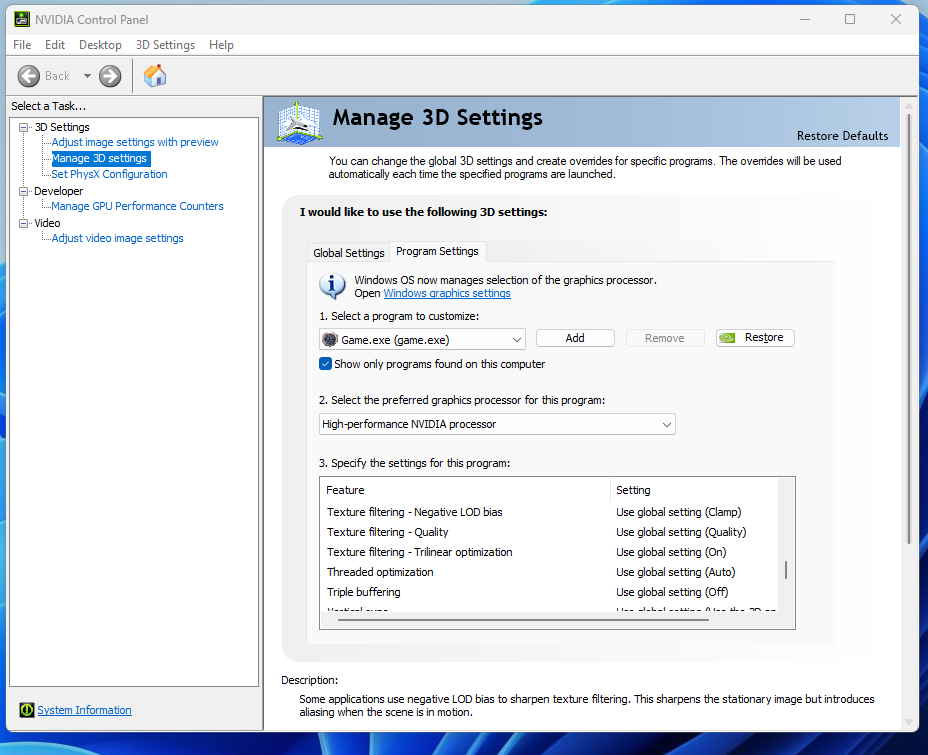Click the Restore button with NVIDIA logo
Viewport: 928px width, 755px height.
[x=755, y=338]
